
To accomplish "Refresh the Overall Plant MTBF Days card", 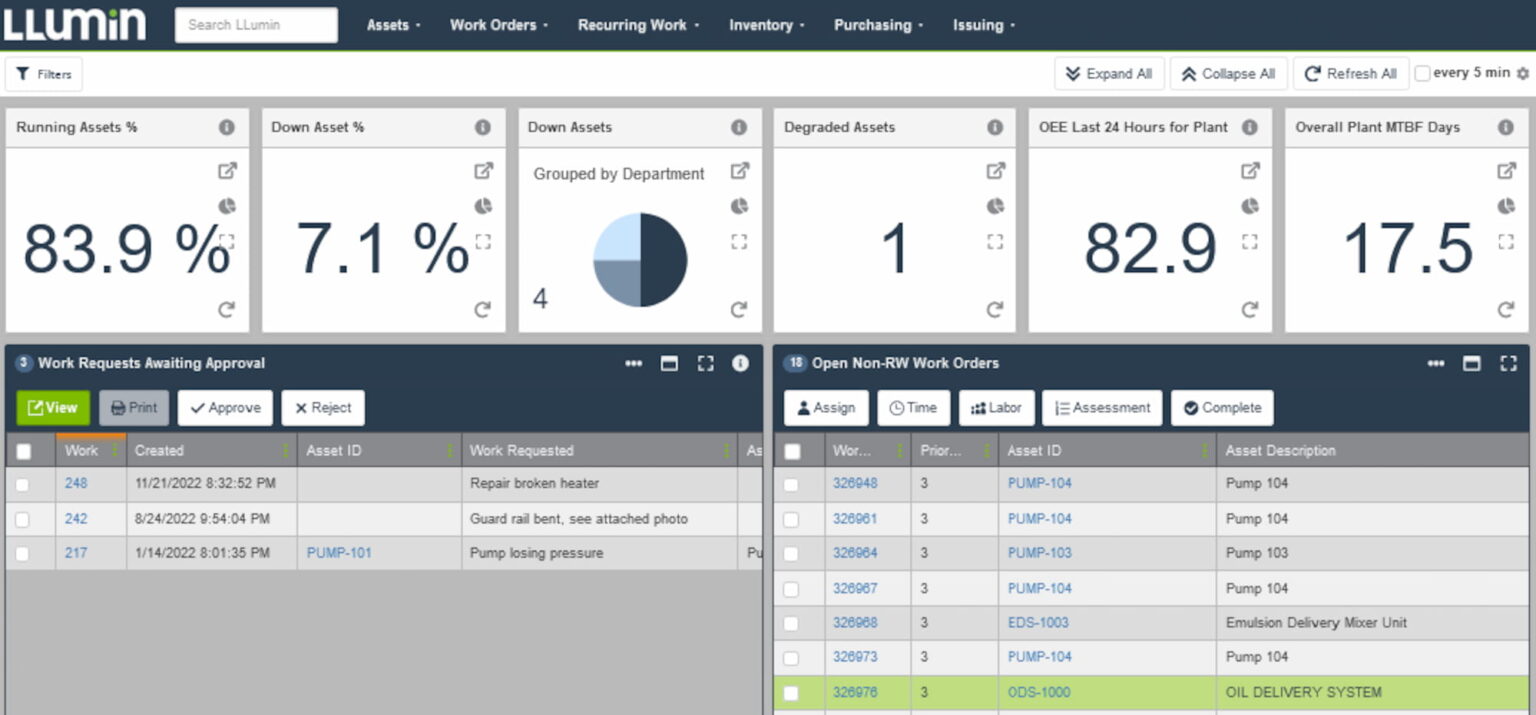I will [1506, 309].
